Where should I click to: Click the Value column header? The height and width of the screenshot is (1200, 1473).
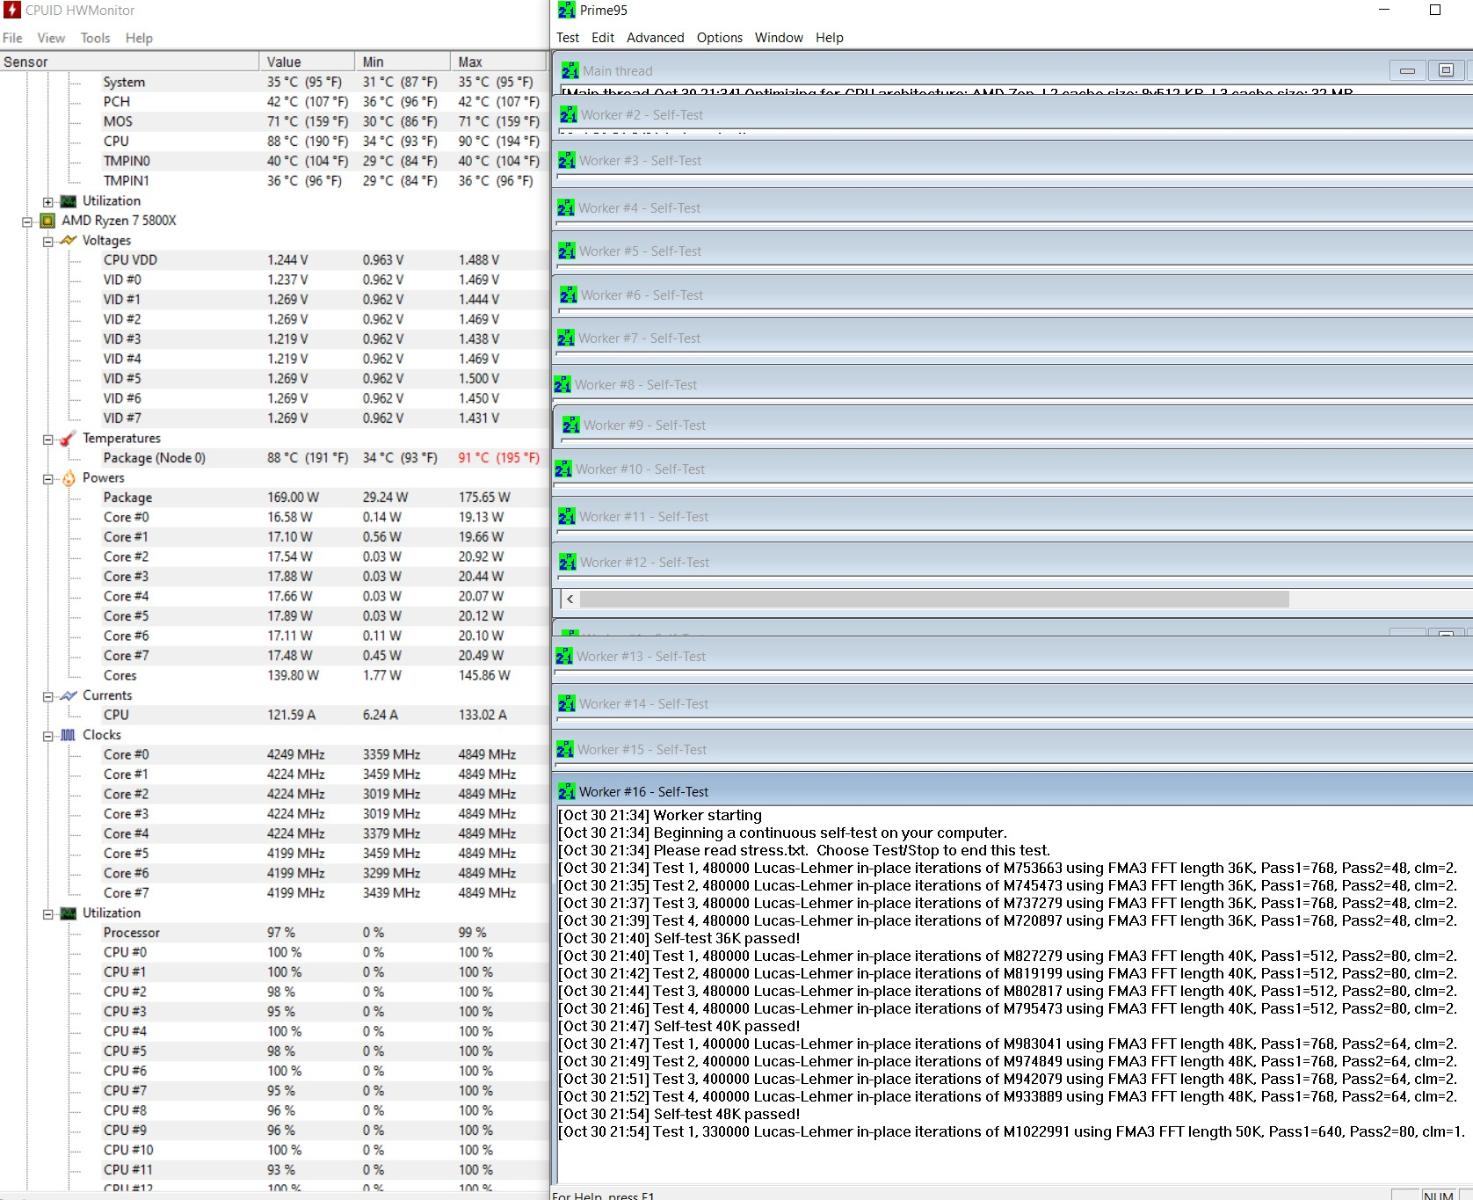point(307,62)
